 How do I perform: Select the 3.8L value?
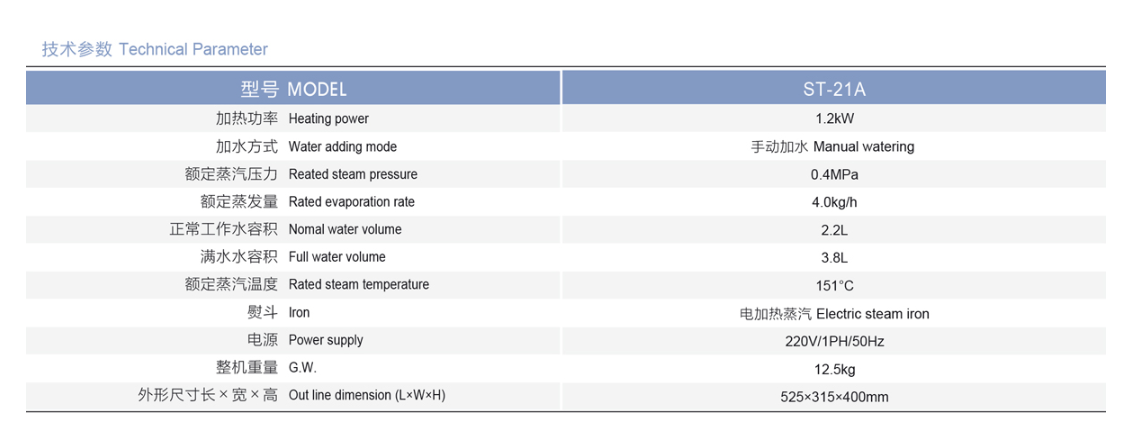tap(834, 257)
